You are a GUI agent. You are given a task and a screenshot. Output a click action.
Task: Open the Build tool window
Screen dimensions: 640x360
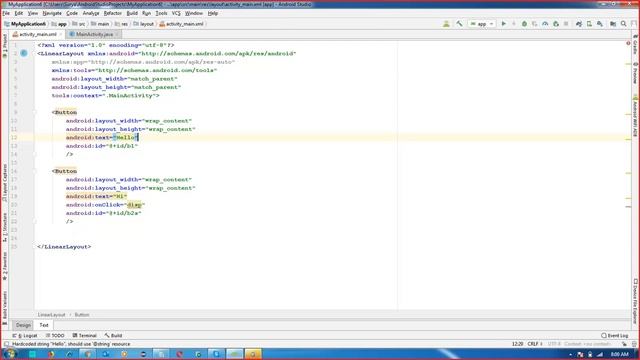(x=113, y=336)
